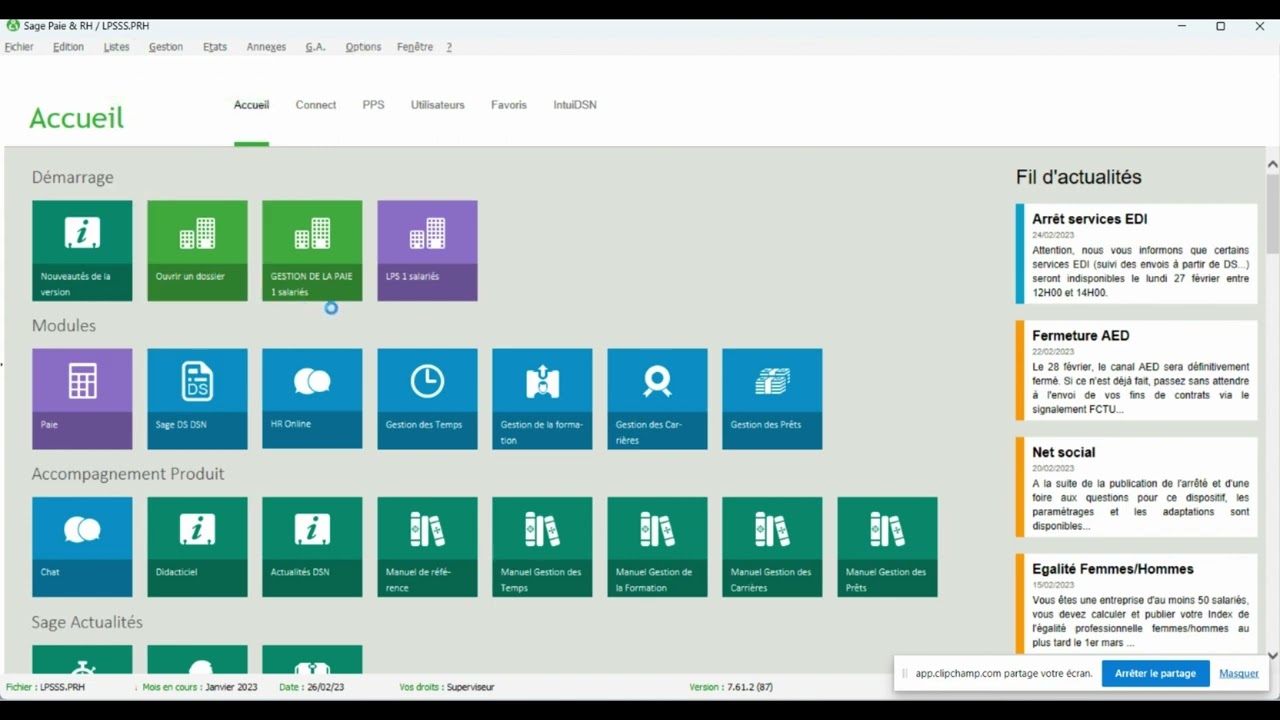This screenshot has height=720, width=1280.
Task: Open the Gestion des Prêts module
Action: 772,399
